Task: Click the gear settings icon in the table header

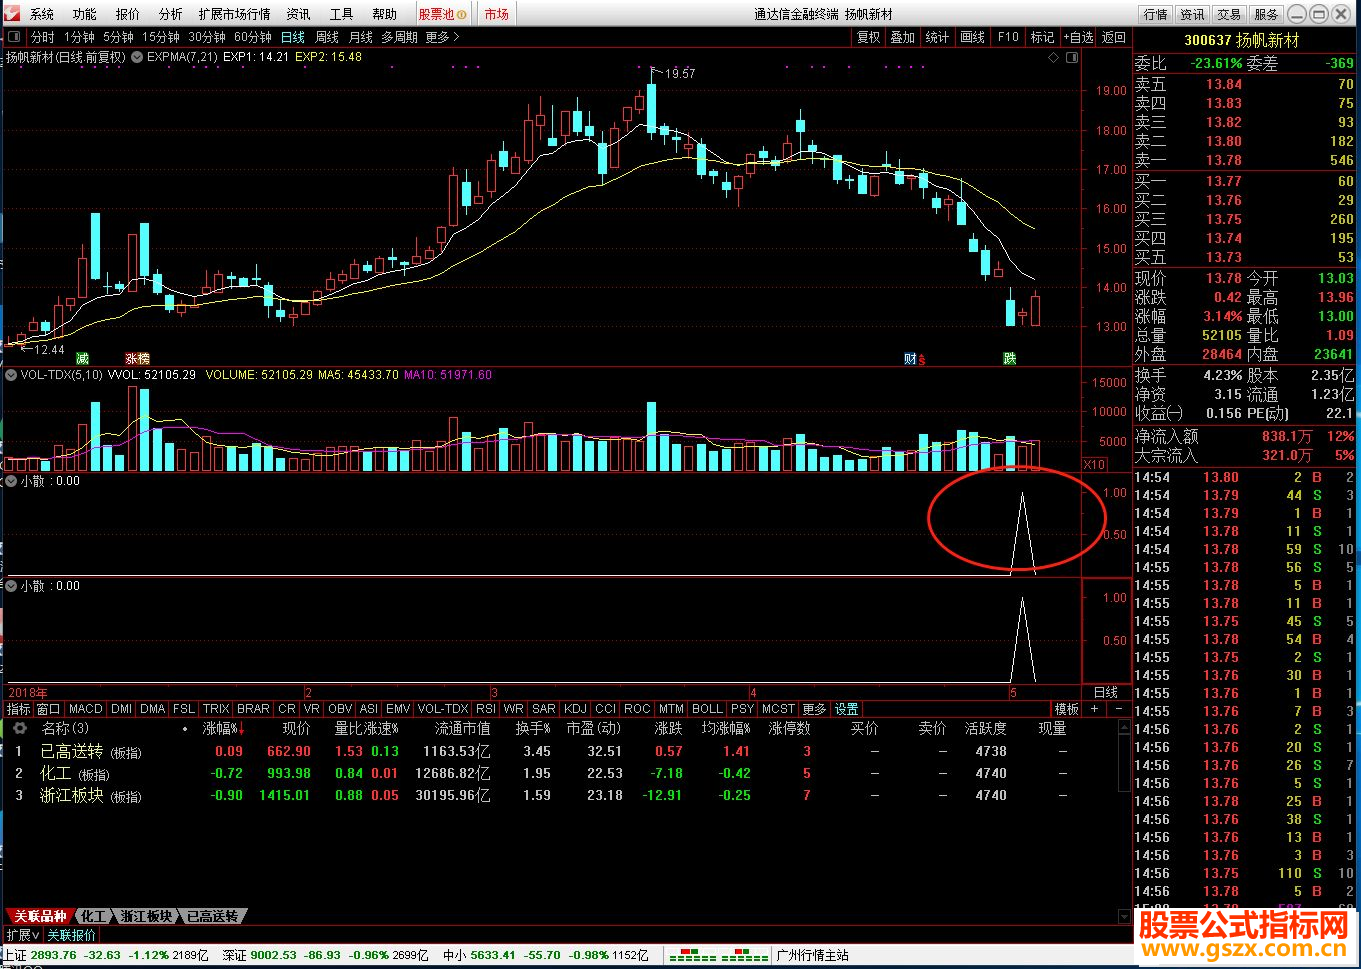Action: 20,729
